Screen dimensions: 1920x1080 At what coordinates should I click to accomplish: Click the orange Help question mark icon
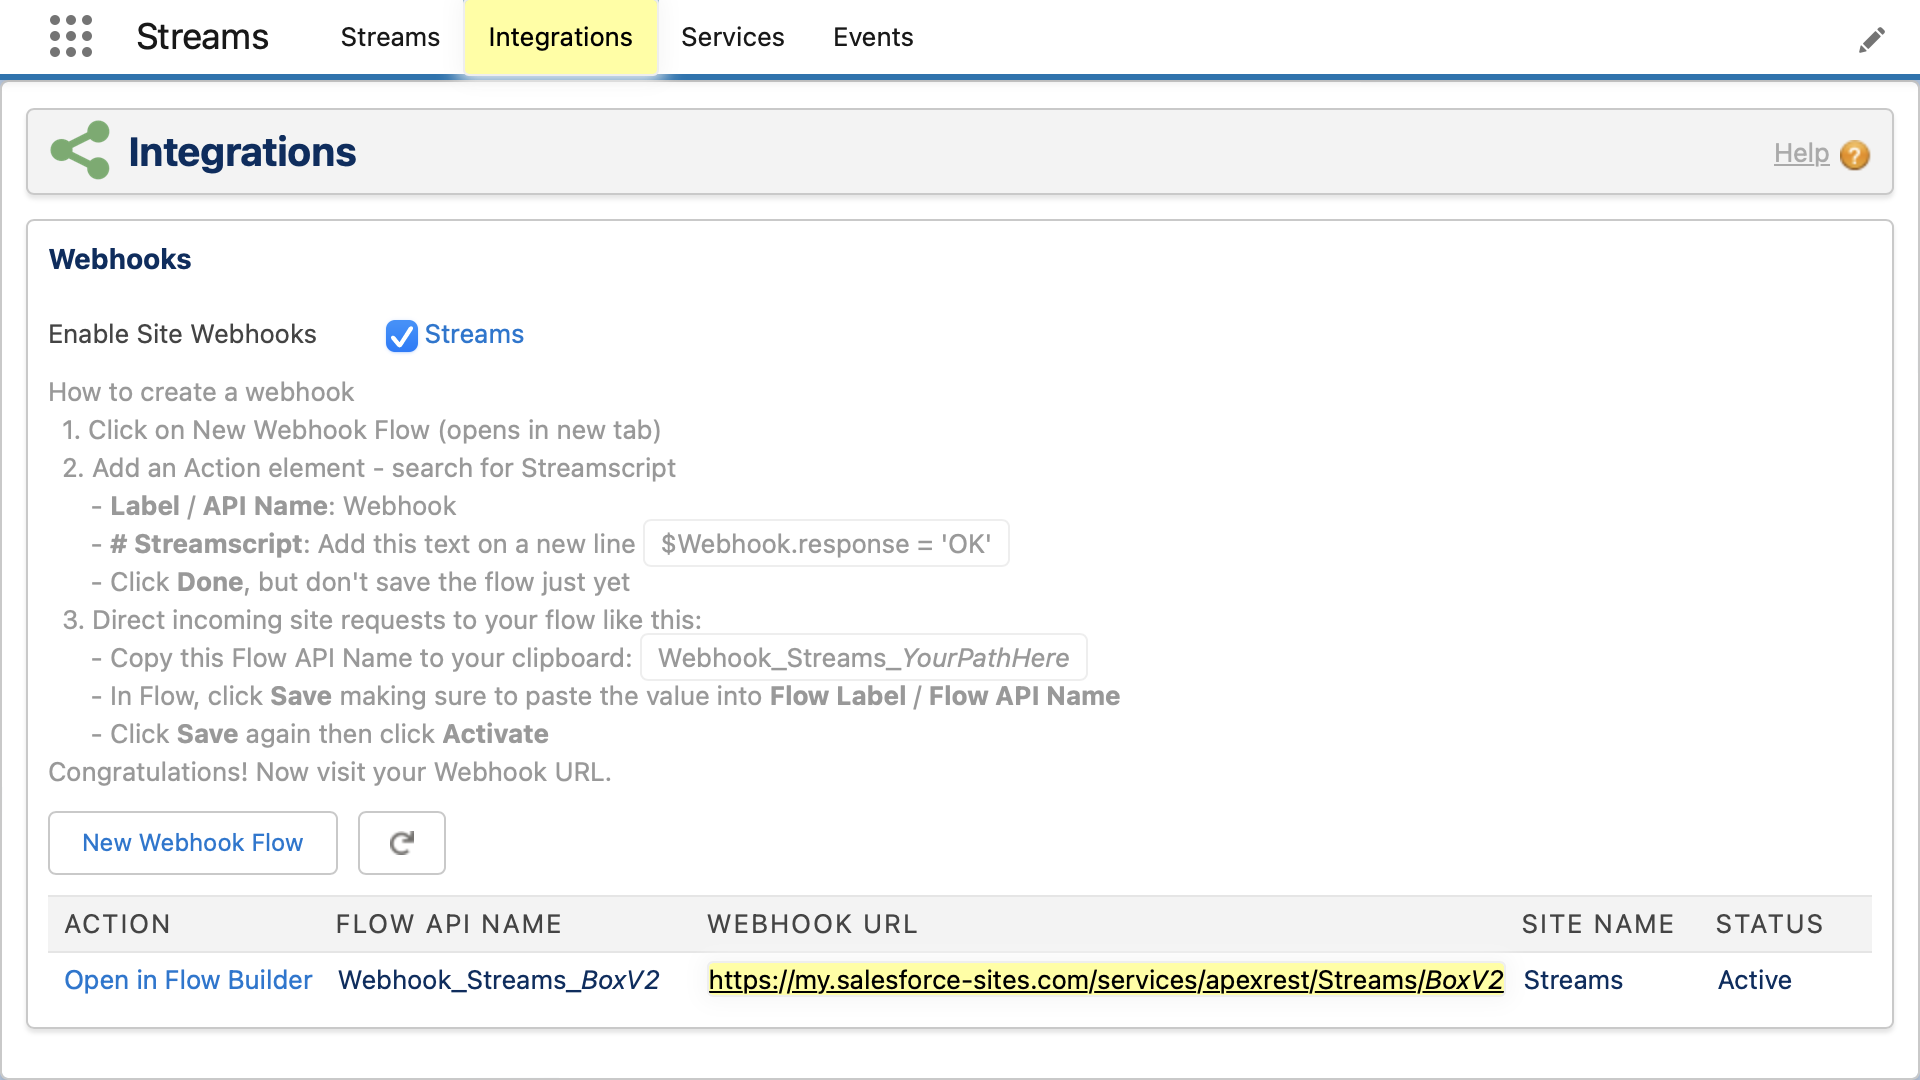click(x=1854, y=155)
